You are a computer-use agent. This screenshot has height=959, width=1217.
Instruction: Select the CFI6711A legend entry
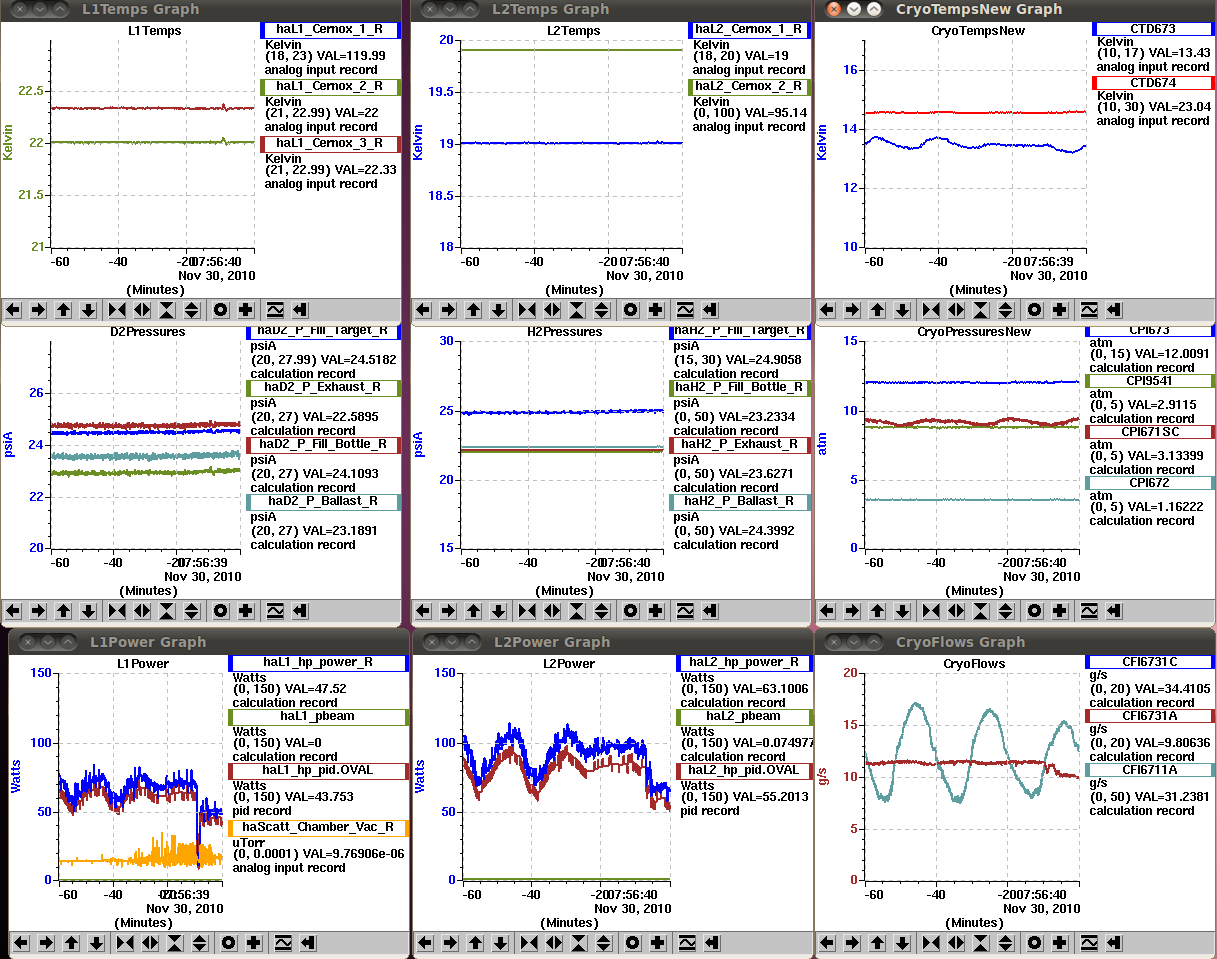[1150, 771]
